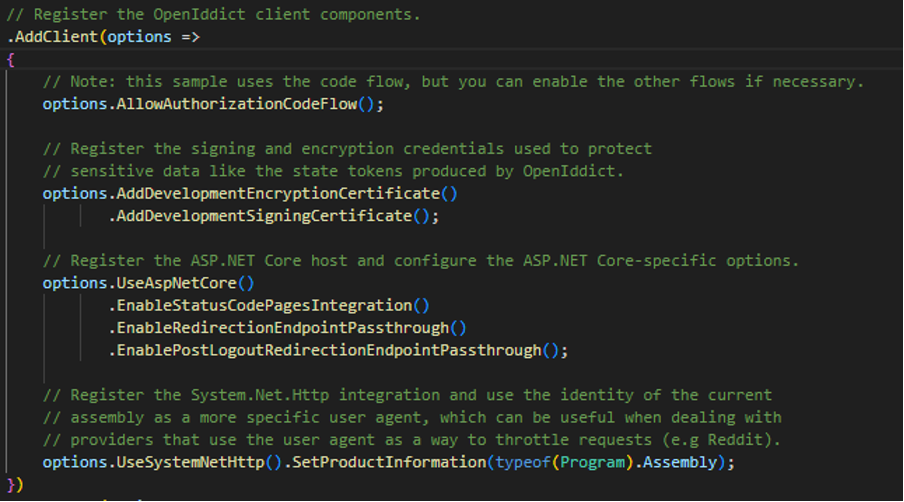Image resolution: width=904 pixels, height=502 pixels.
Task: Click the AddDevelopmentSigningCertificate method
Action: (264, 216)
